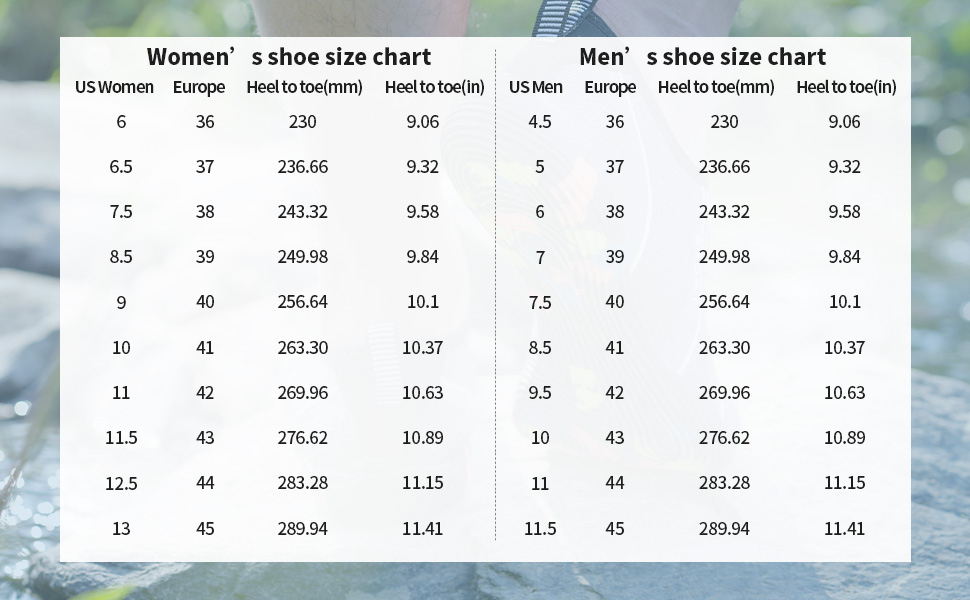Select Heel to toe(in) header in men's chart
Screen dimensions: 970x600
[846, 87]
